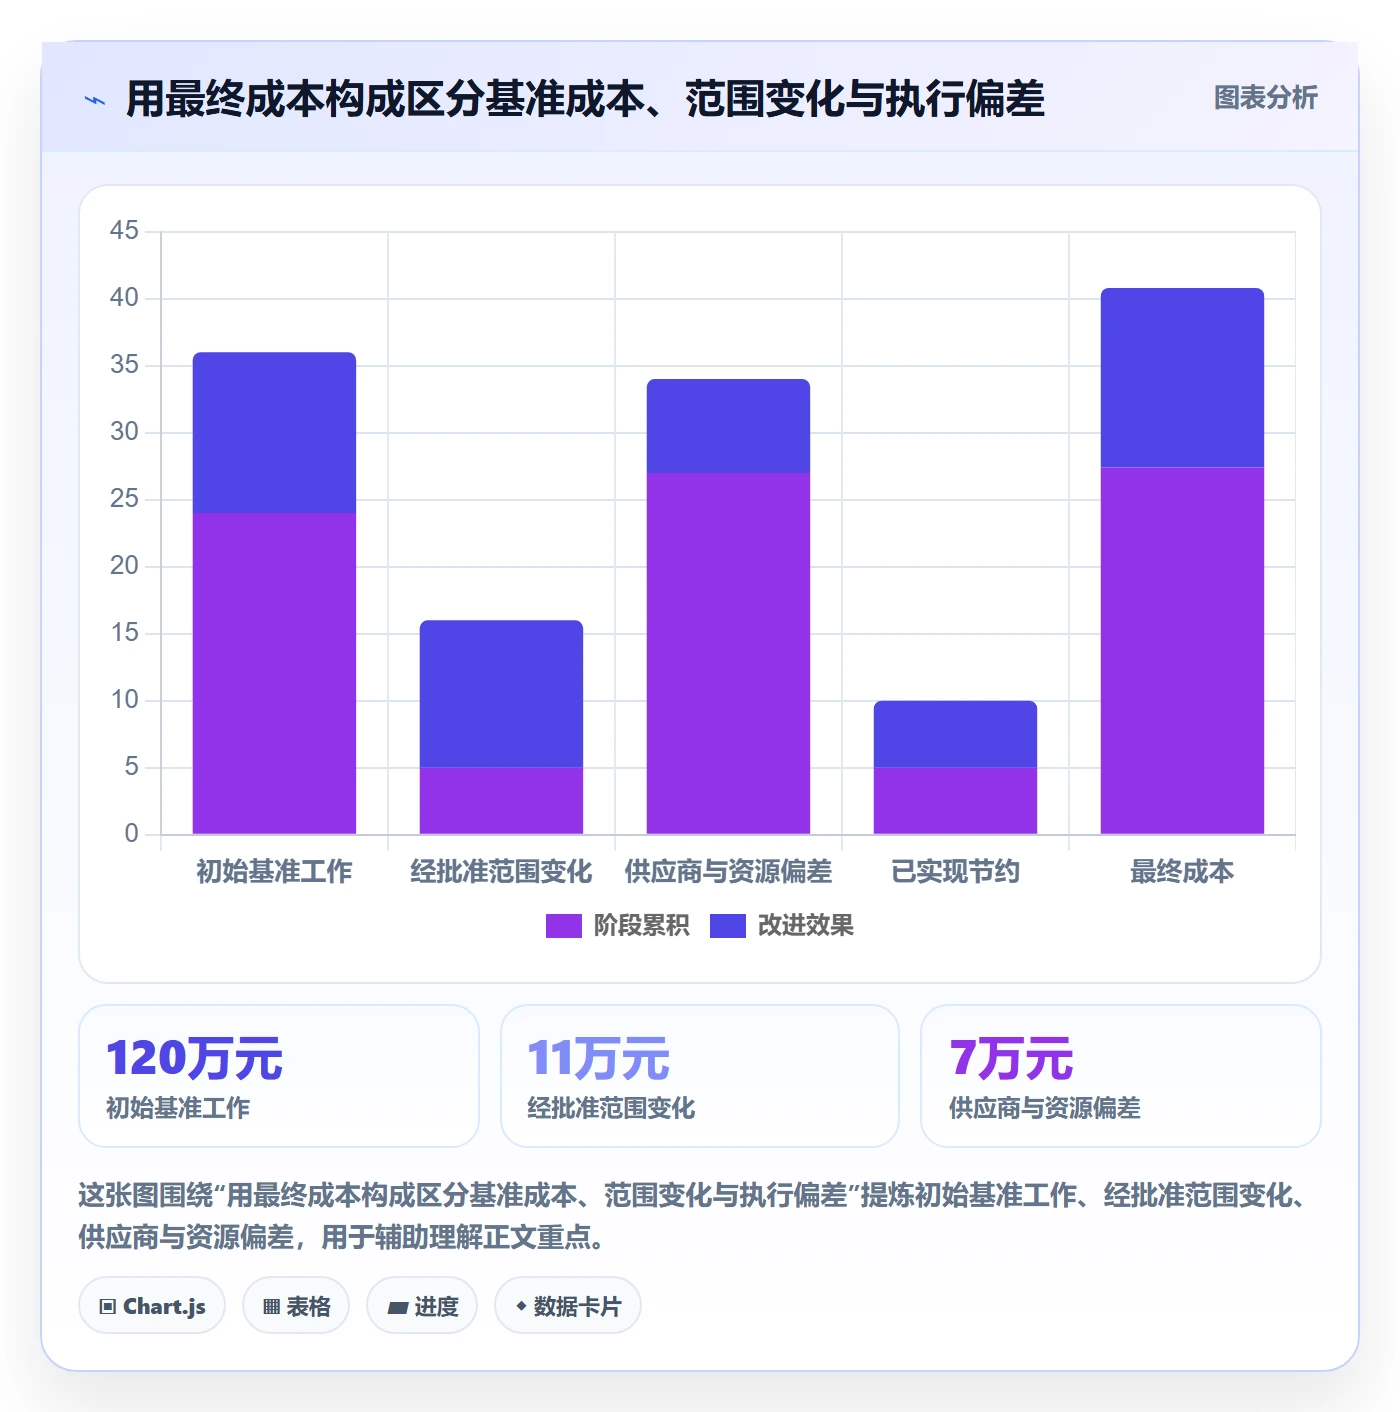Click the purple segment of 最终成本 bar
The image size is (1400, 1412).
point(1182,651)
